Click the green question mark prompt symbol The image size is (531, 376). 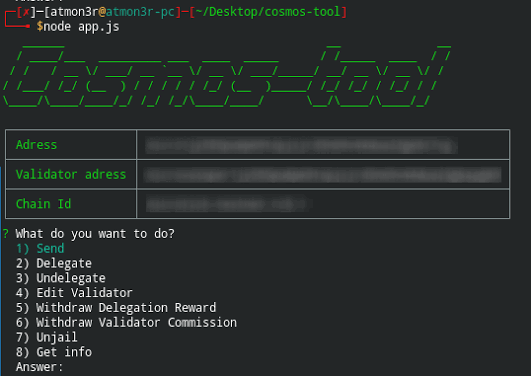point(6,234)
